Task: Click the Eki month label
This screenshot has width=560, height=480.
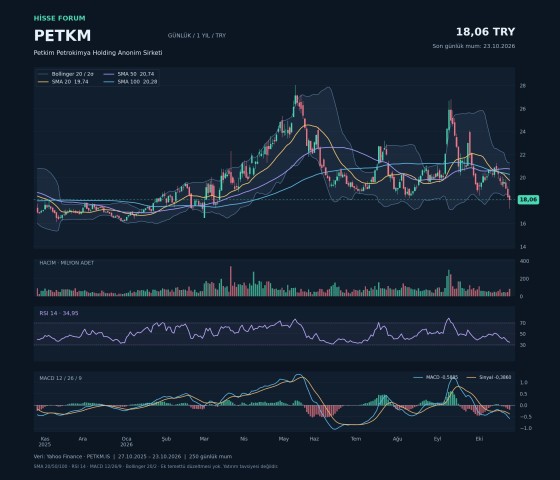Action: (x=479, y=439)
